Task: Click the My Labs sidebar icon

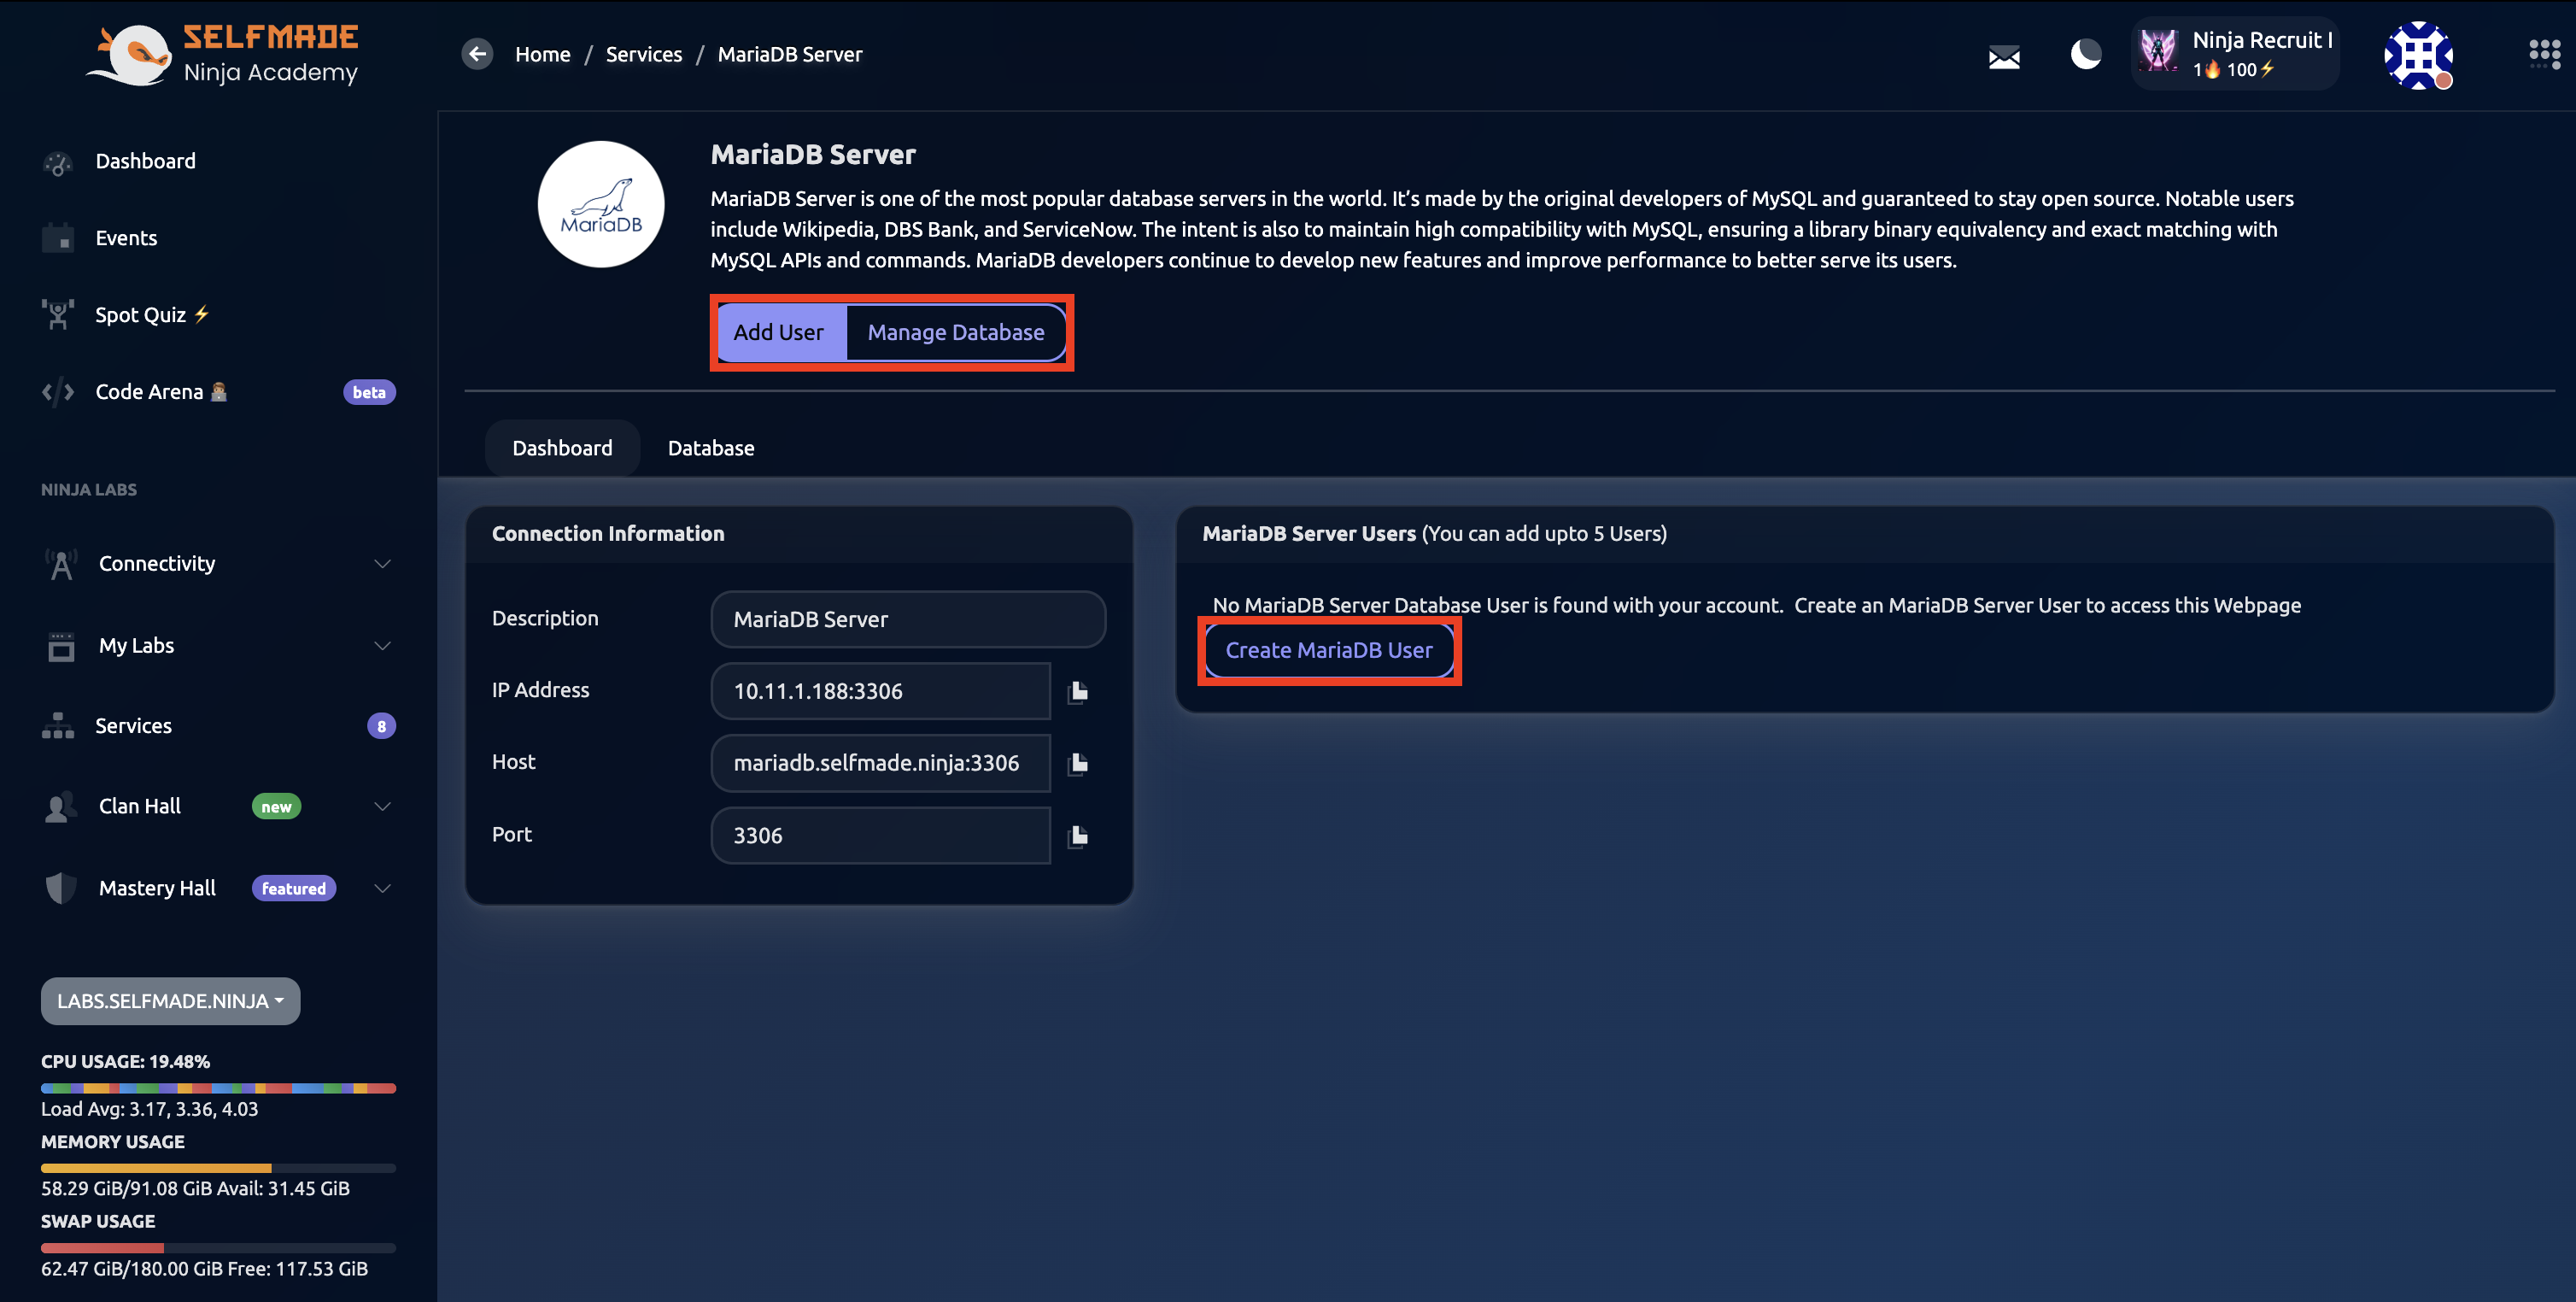Action: [61, 646]
